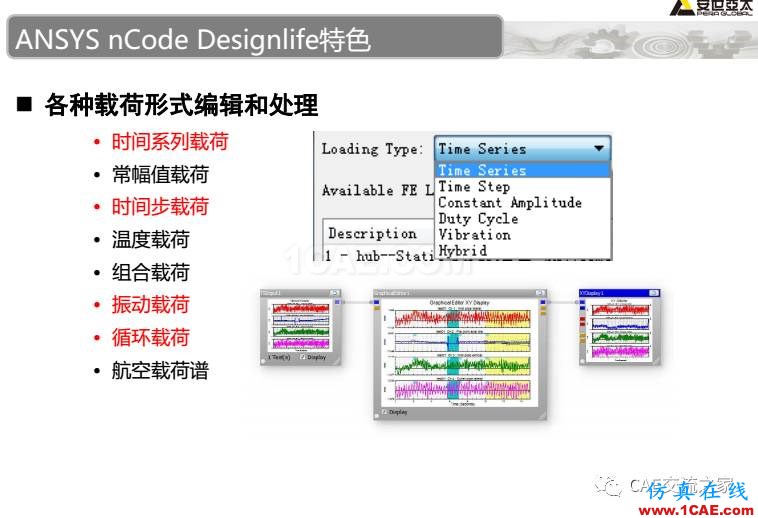Click the www.1CAE.com link
This screenshot has width=758, height=518.
tap(696, 510)
